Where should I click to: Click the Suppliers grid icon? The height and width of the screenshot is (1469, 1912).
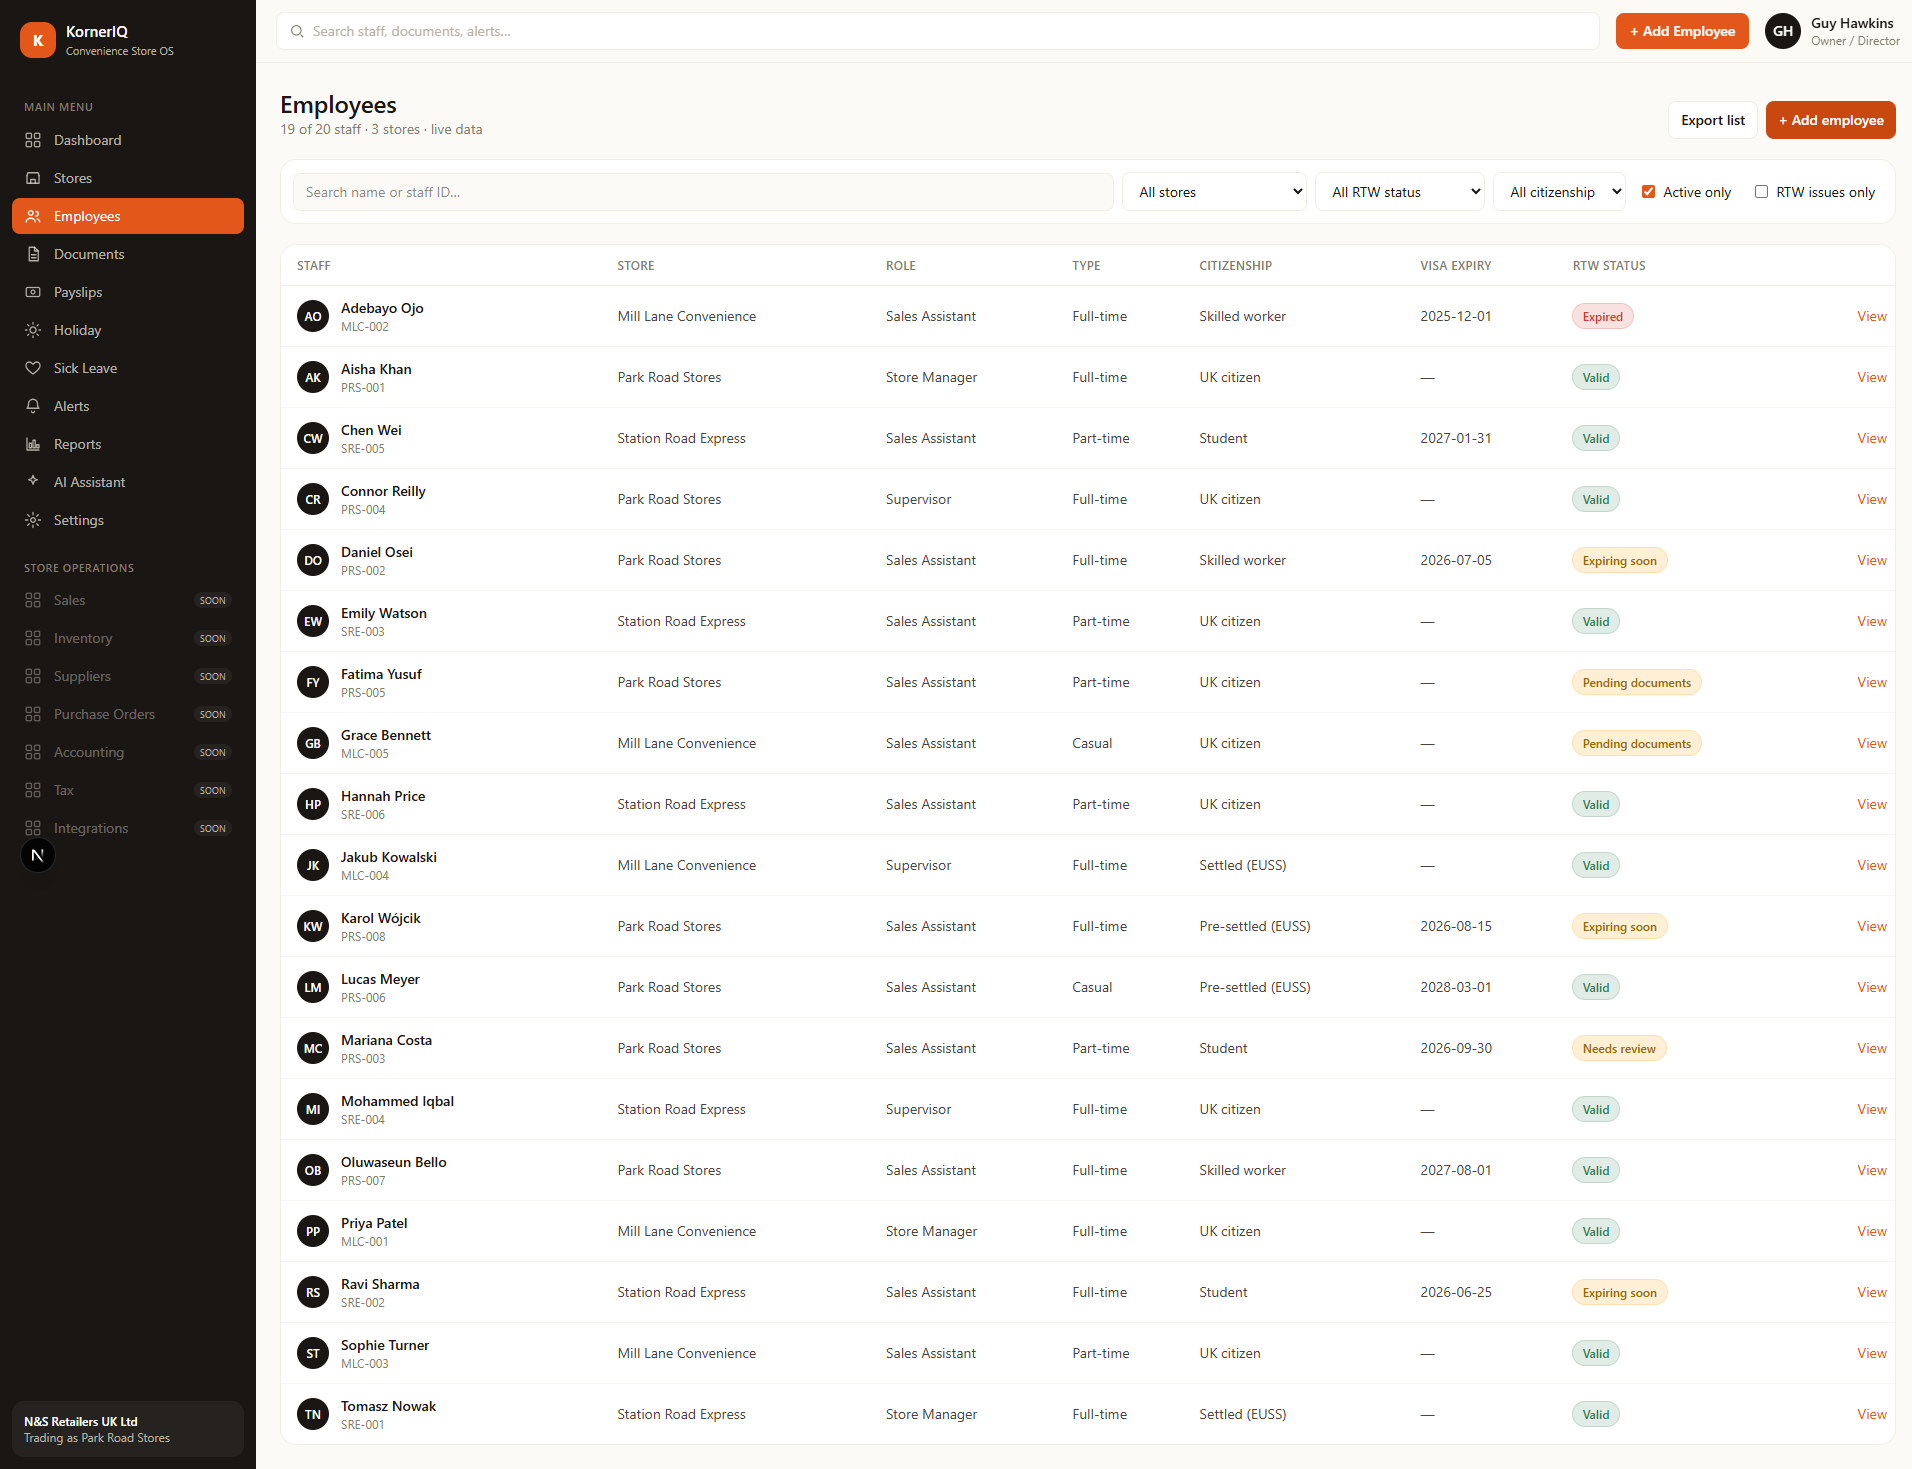click(33, 676)
